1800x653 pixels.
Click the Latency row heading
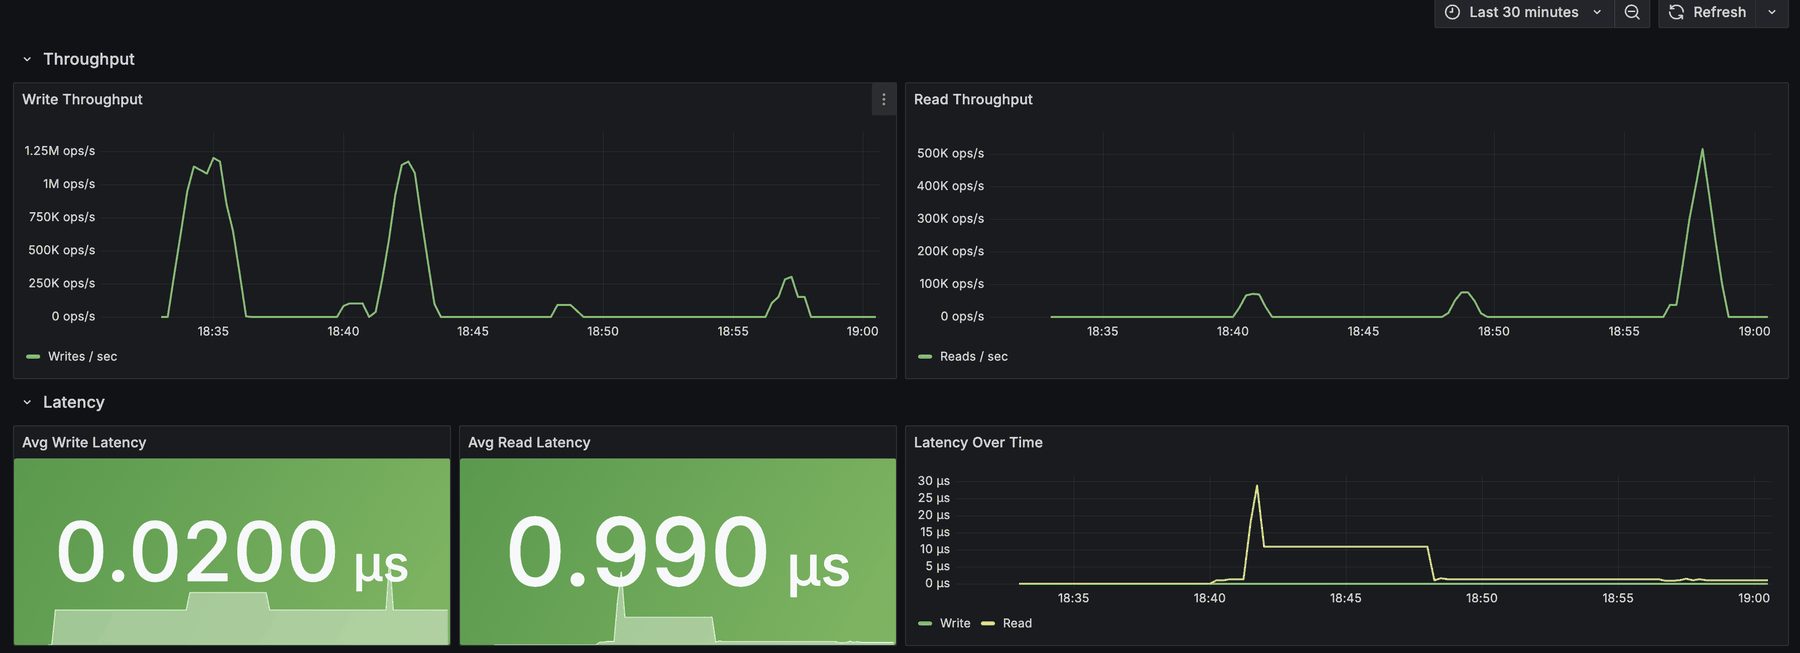tap(74, 402)
